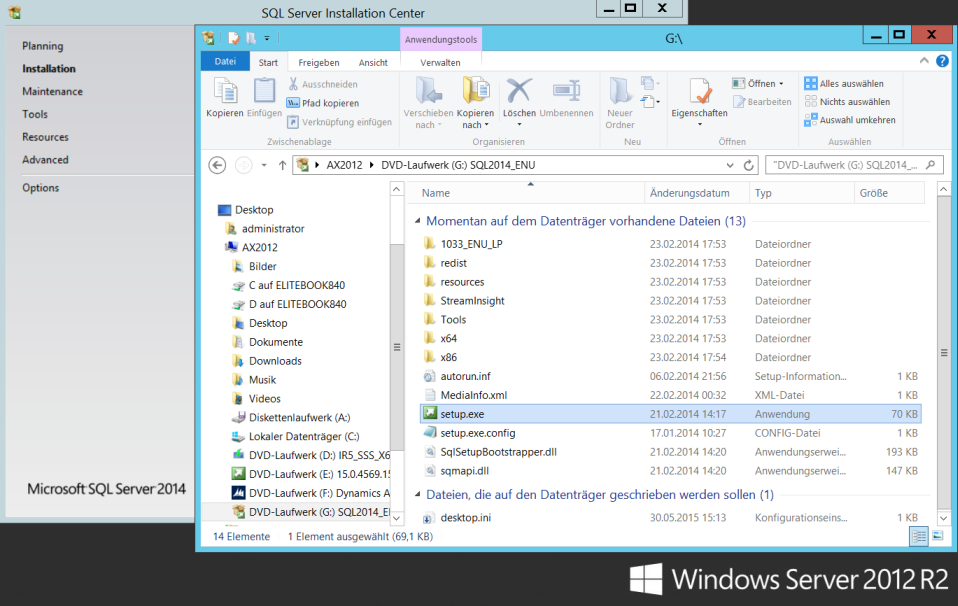Select Maintenance in SQL Server Installation Center

tap(52, 92)
